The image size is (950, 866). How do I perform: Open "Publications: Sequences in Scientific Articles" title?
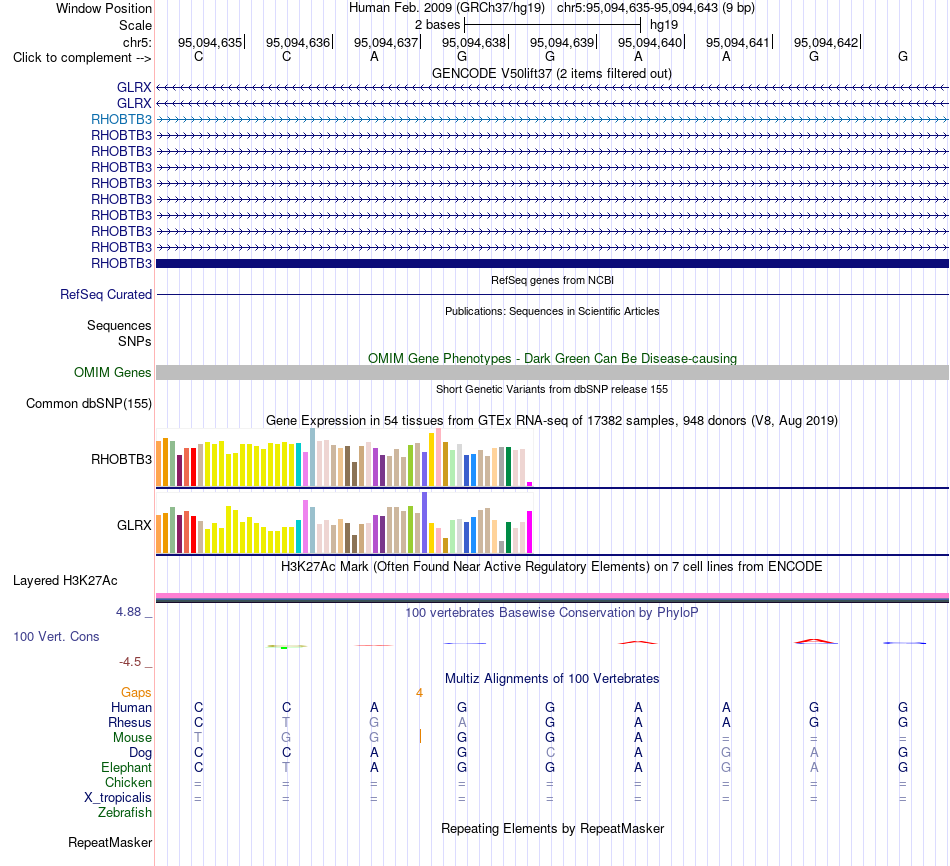pyautogui.click(x=552, y=311)
